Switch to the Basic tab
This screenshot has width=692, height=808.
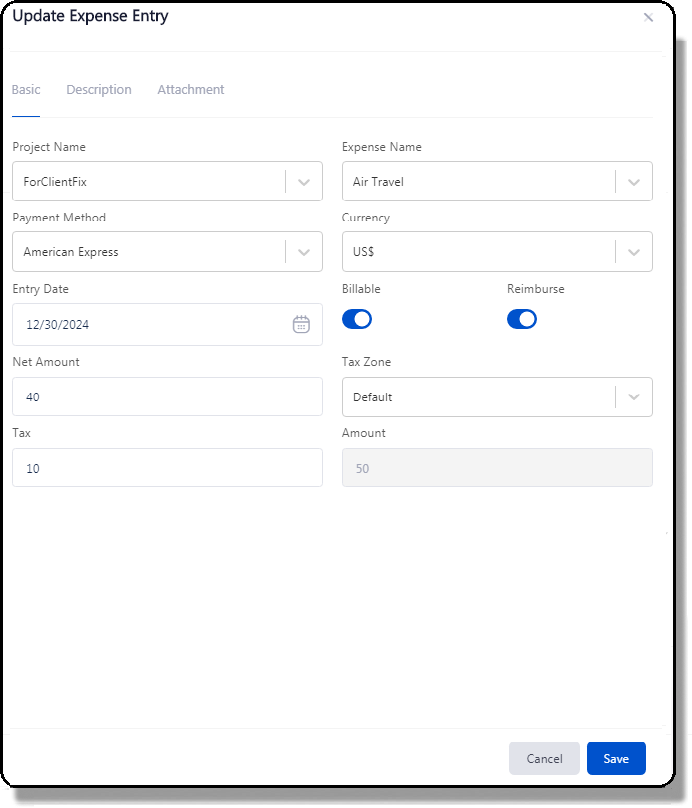point(26,90)
